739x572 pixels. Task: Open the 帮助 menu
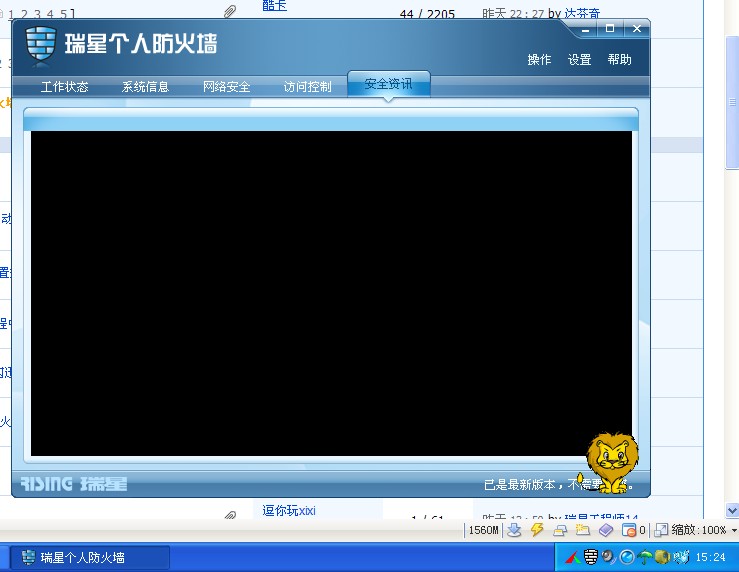pyautogui.click(x=619, y=59)
